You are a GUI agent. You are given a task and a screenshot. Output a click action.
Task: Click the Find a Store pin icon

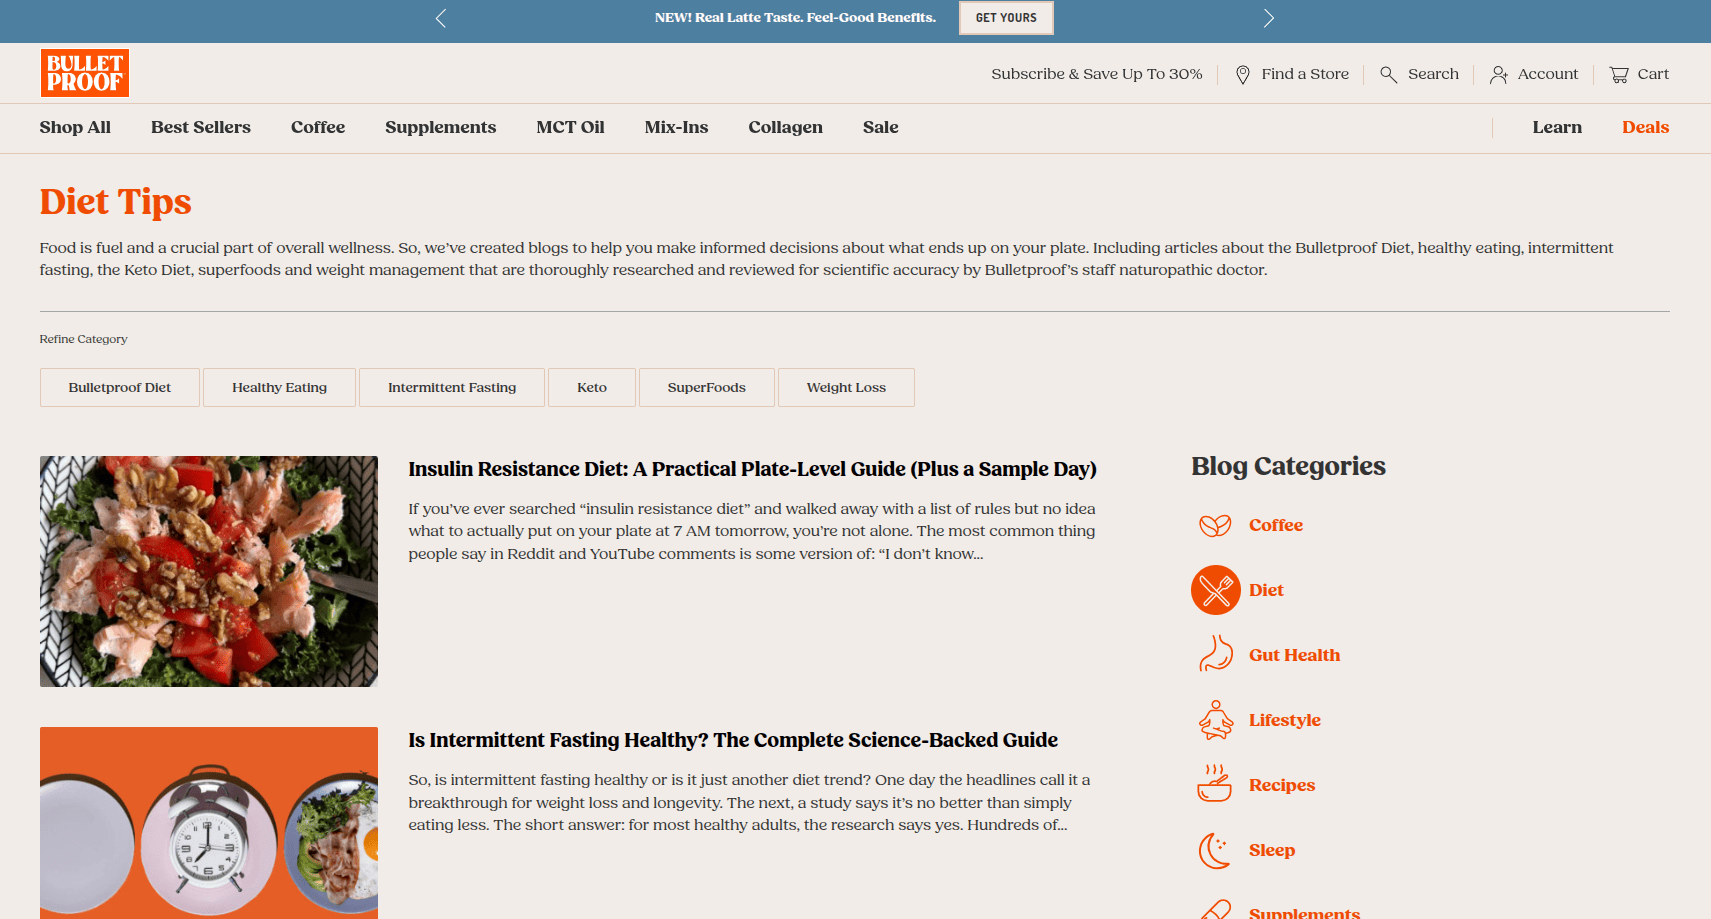tap(1243, 75)
